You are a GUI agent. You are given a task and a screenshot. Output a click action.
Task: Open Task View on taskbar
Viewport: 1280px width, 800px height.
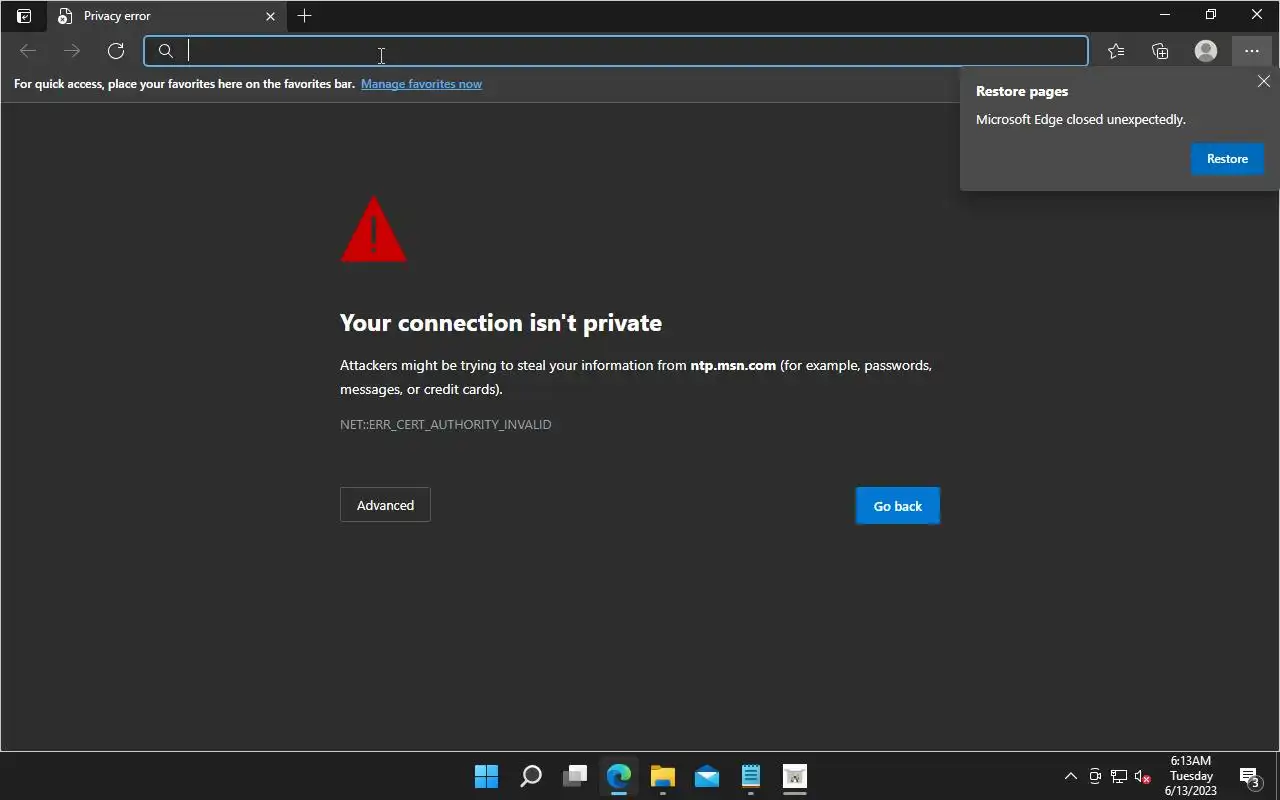(575, 776)
